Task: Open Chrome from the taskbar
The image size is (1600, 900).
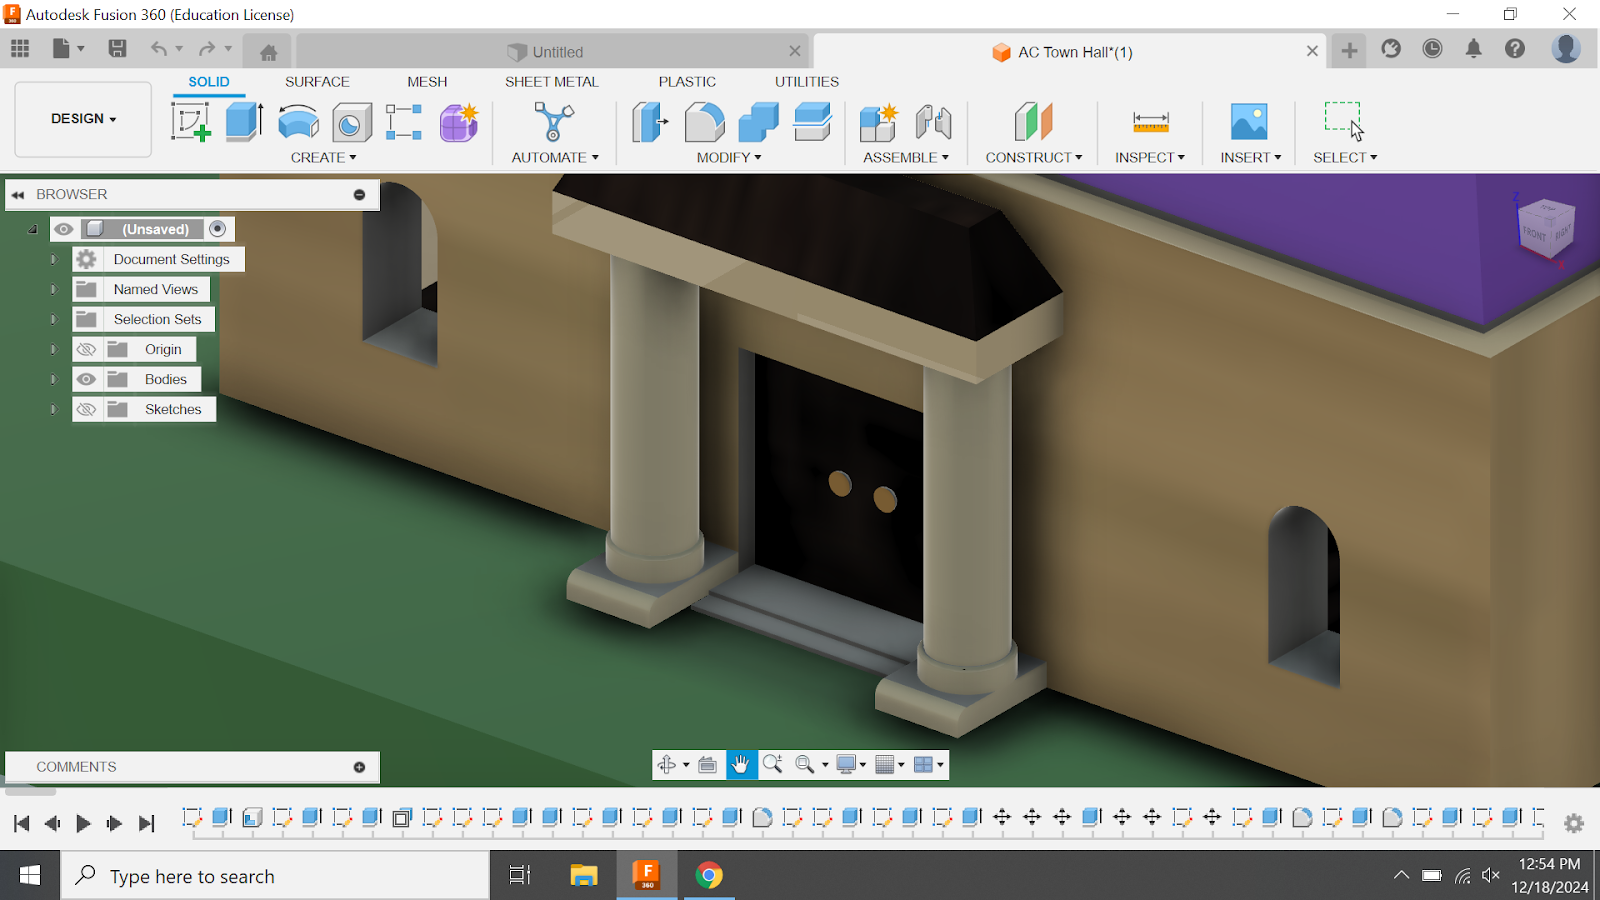Action: click(x=709, y=876)
